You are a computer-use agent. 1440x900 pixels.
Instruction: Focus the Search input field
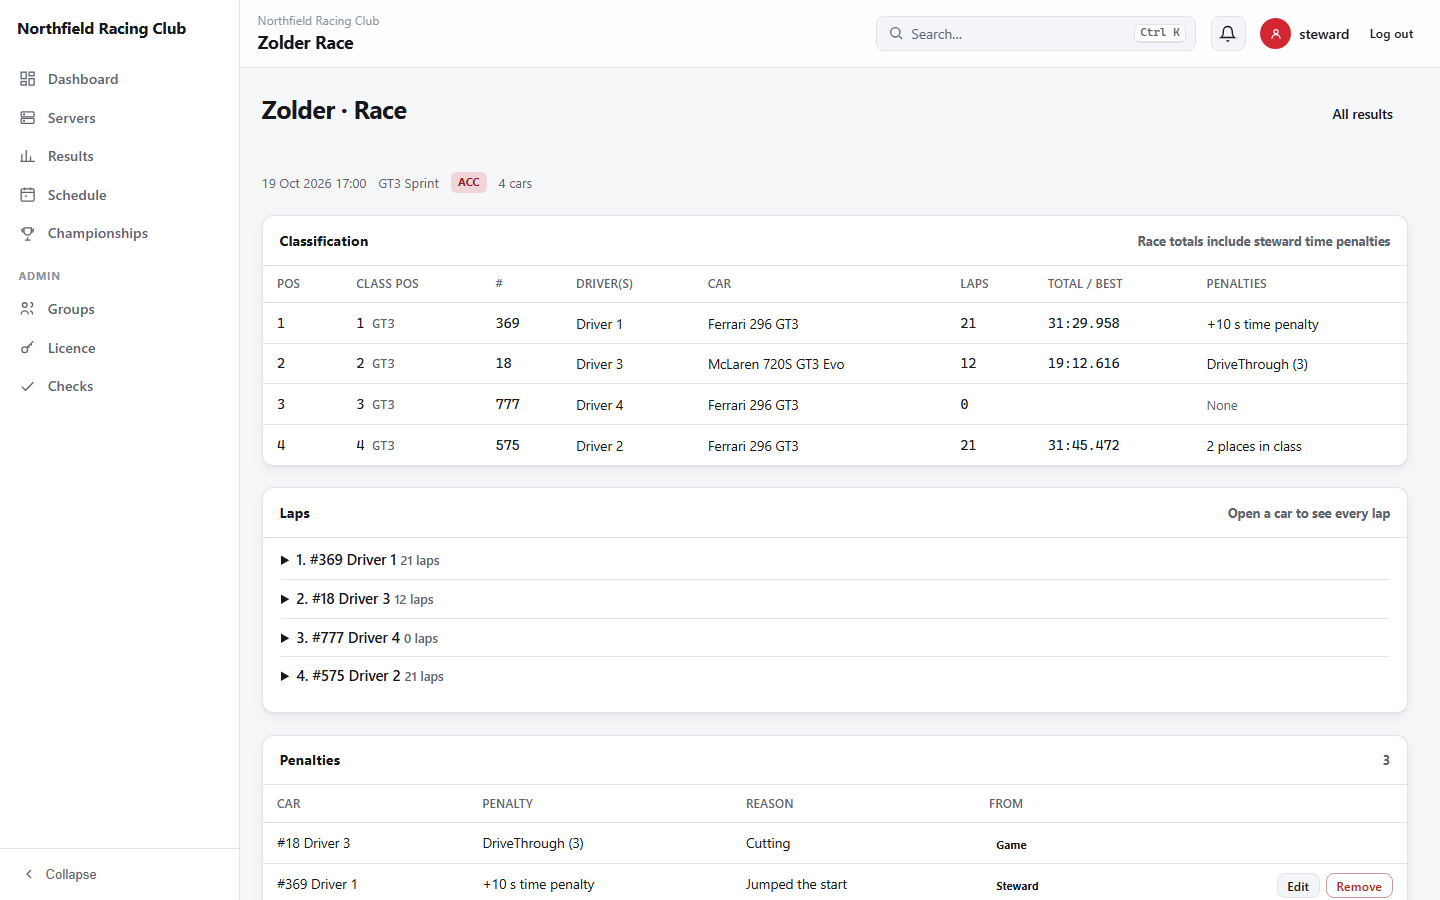[1035, 34]
